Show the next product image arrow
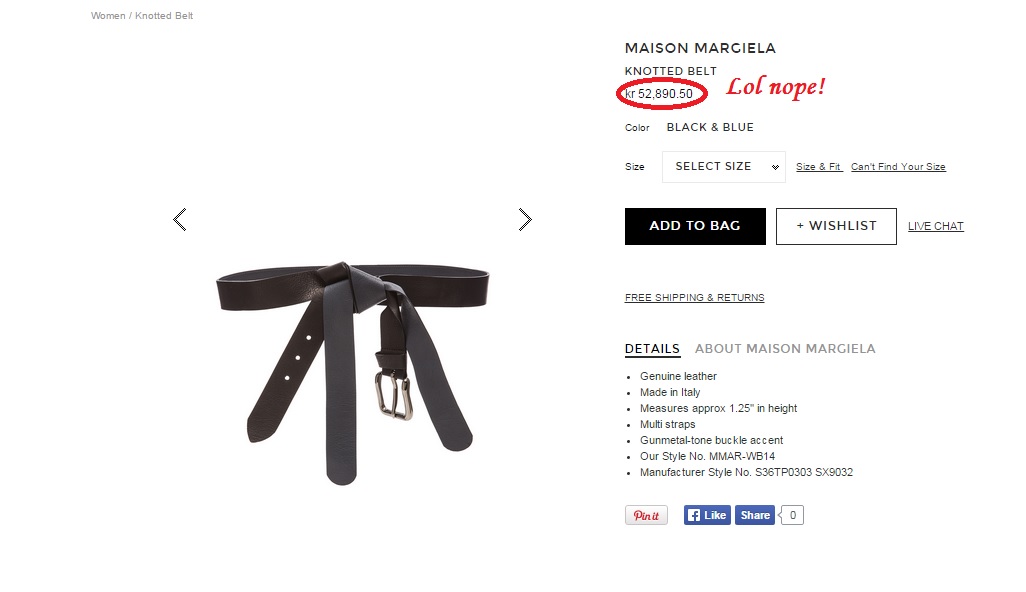Screen dimensions: 1026x592 525,220
